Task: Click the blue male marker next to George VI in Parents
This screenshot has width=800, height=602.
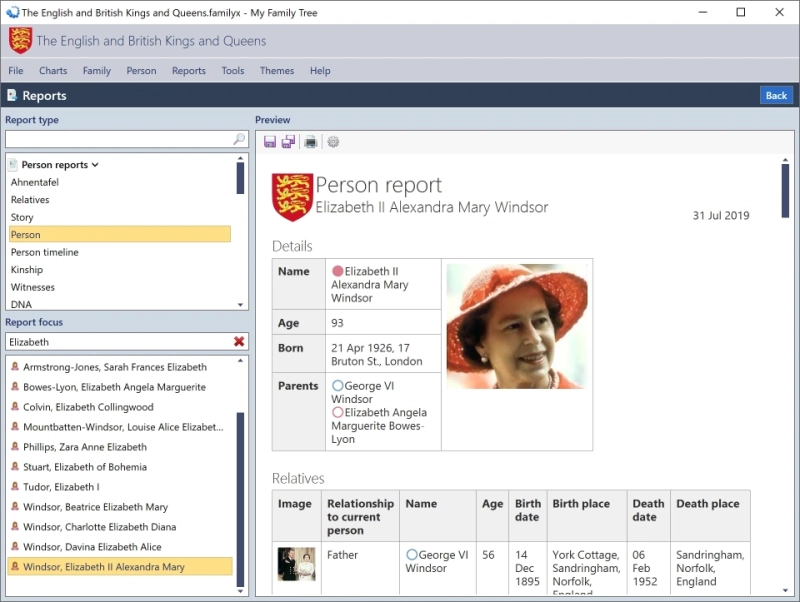Action: click(x=337, y=386)
